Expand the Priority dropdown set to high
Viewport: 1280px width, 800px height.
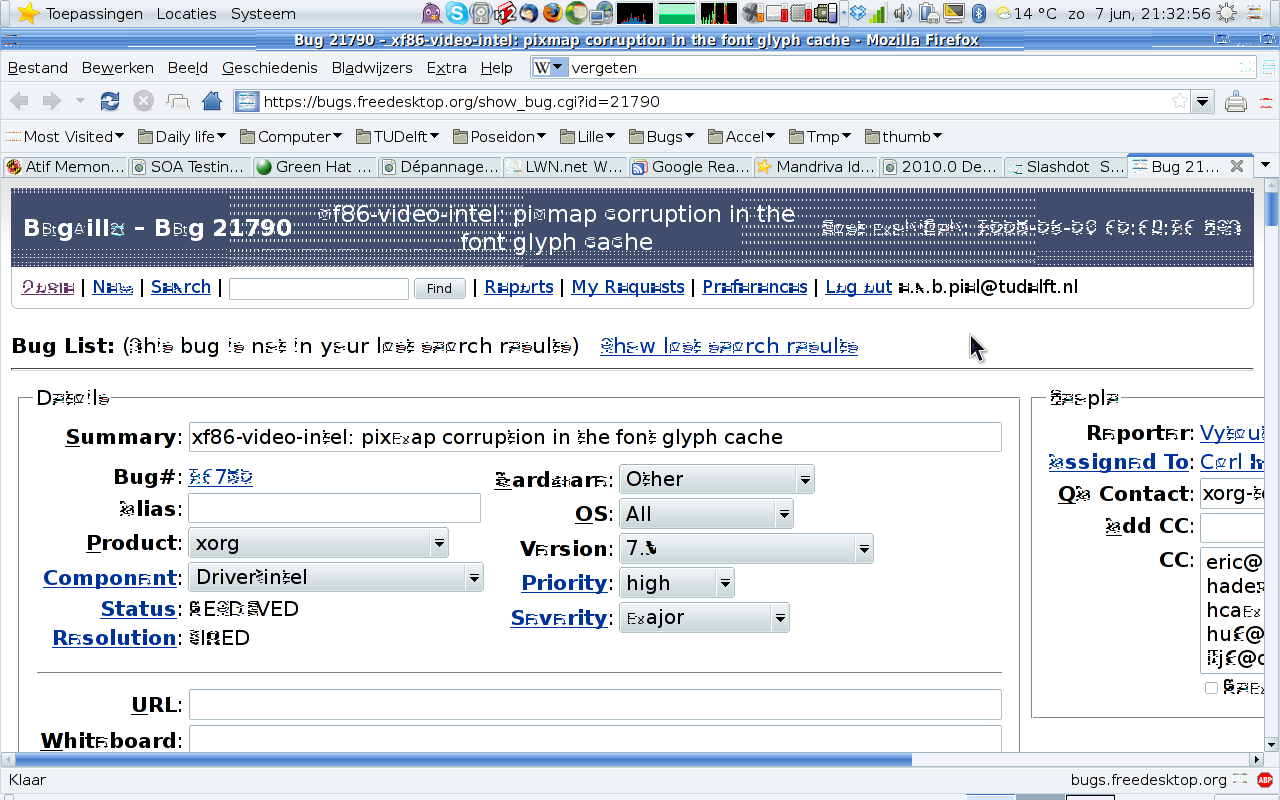tap(676, 583)
